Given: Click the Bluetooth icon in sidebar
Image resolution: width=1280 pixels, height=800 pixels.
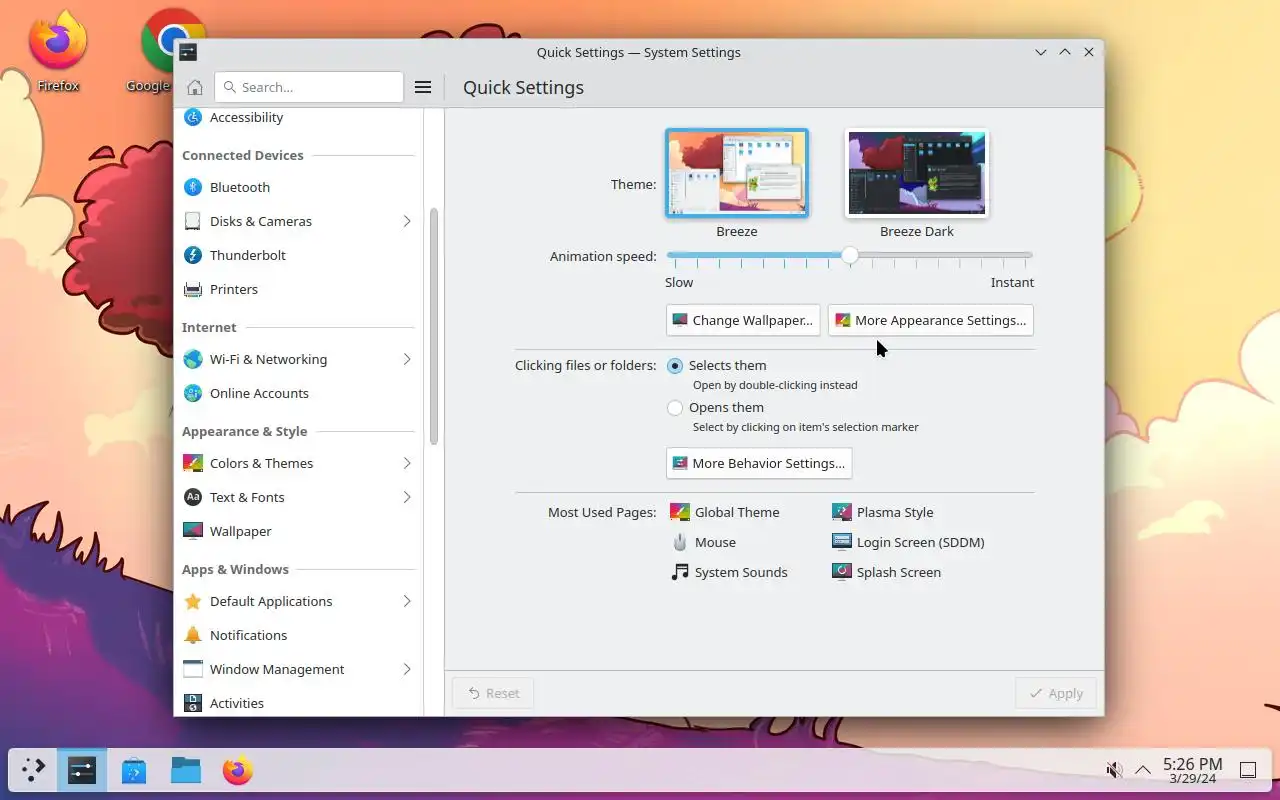Looking at the screenshot, I should (193, 187).
